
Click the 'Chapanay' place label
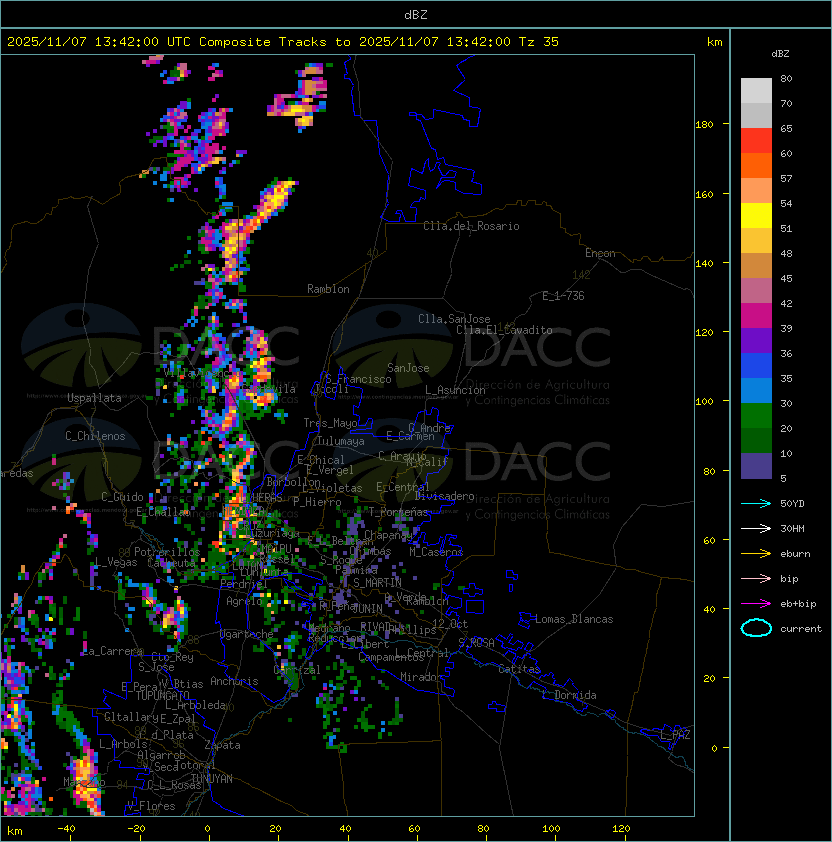tap(388, 535)
